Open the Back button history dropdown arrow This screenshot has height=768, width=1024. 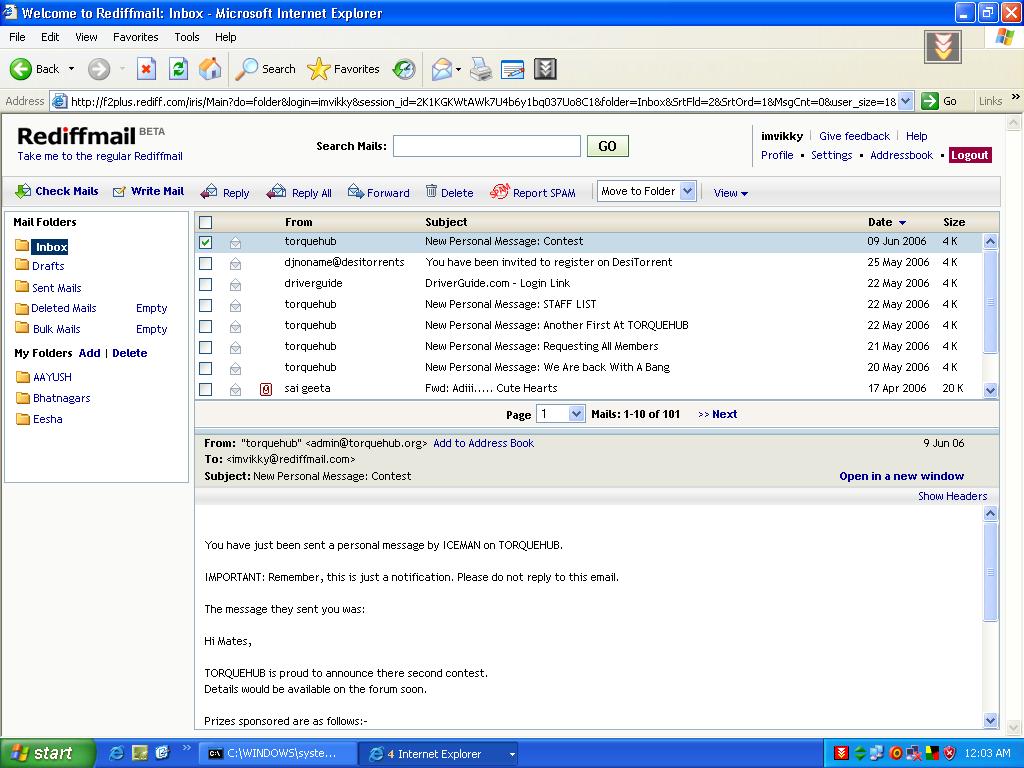pyautogui.click(x=71, y=69)
